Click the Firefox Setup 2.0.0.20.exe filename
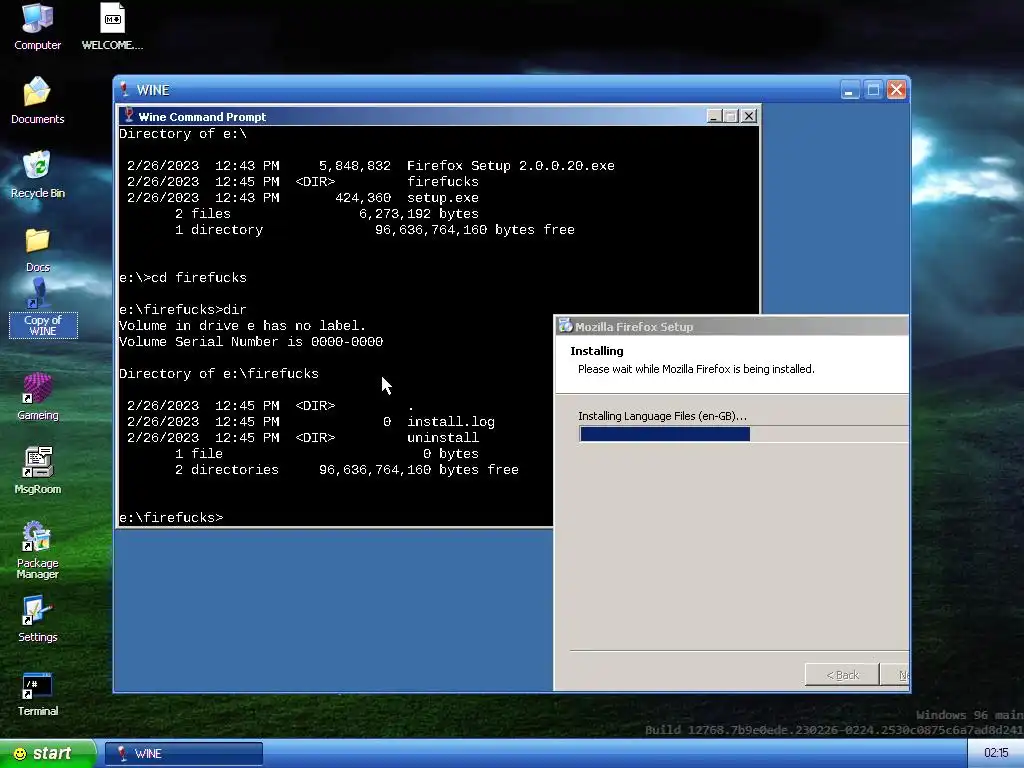Image resolution: width=1024 pixels, height=768 pixels. click(x=511, y=165)
